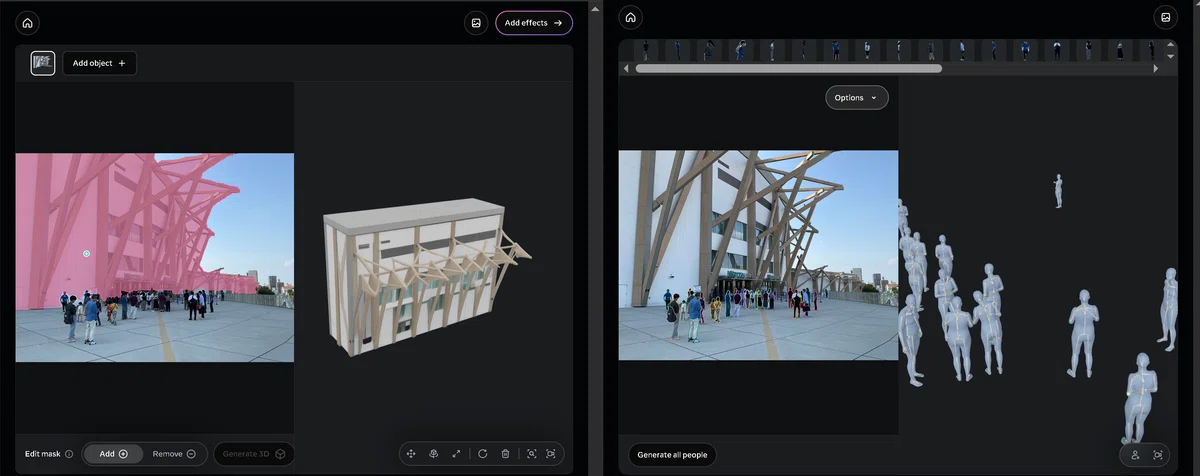Viewport: 1200px width, 476px height.
Task: Toggle the focus frame icon at far right of left toolbar
Action: (551, 454)
